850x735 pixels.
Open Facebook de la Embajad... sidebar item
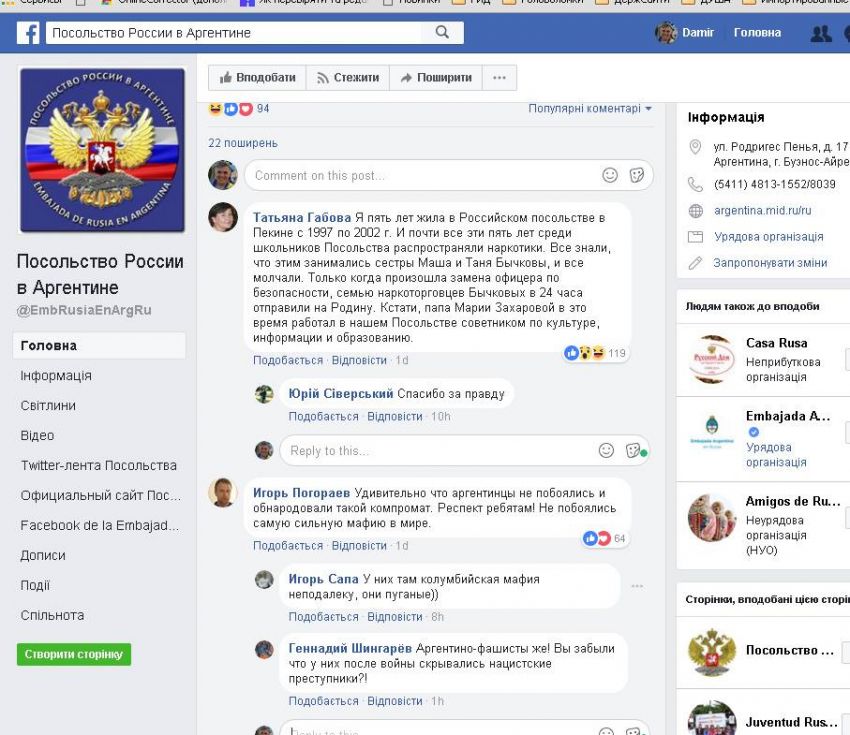[x=100, y=525]
